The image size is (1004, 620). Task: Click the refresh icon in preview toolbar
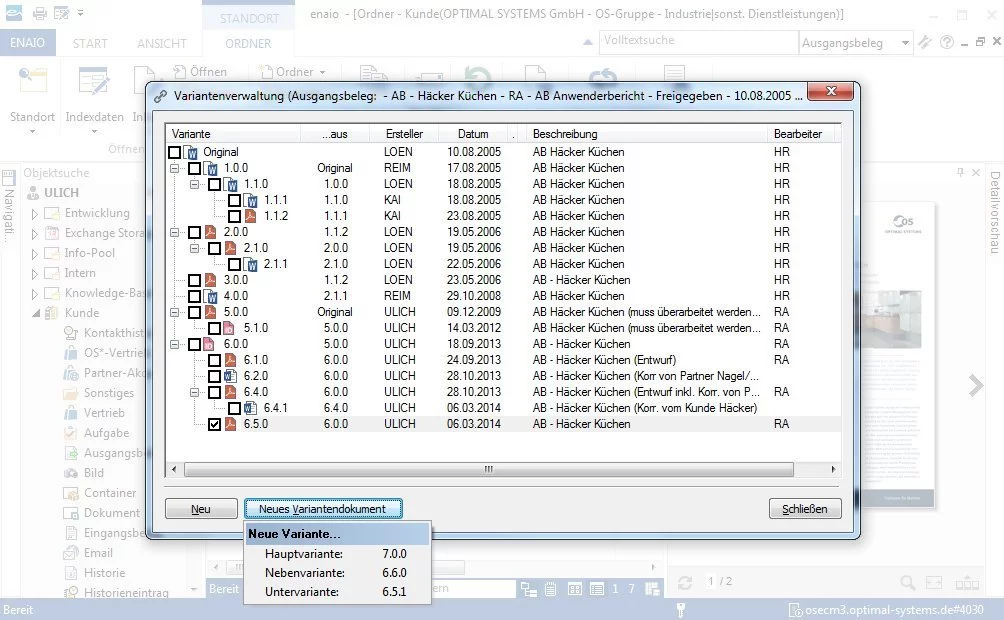click(685, 582)
